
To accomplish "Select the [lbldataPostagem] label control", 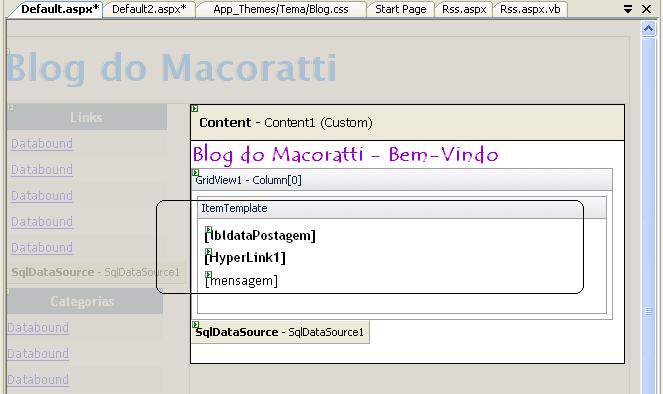I will 260,235.
